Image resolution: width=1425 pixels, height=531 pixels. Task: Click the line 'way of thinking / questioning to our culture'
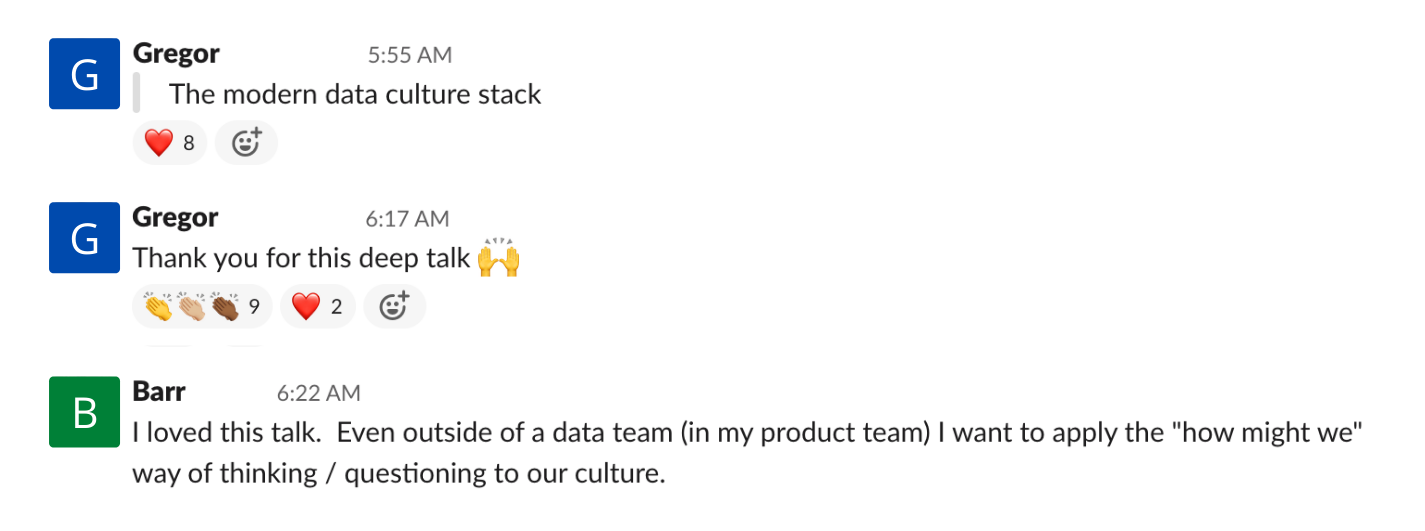(x=398, y=473)
